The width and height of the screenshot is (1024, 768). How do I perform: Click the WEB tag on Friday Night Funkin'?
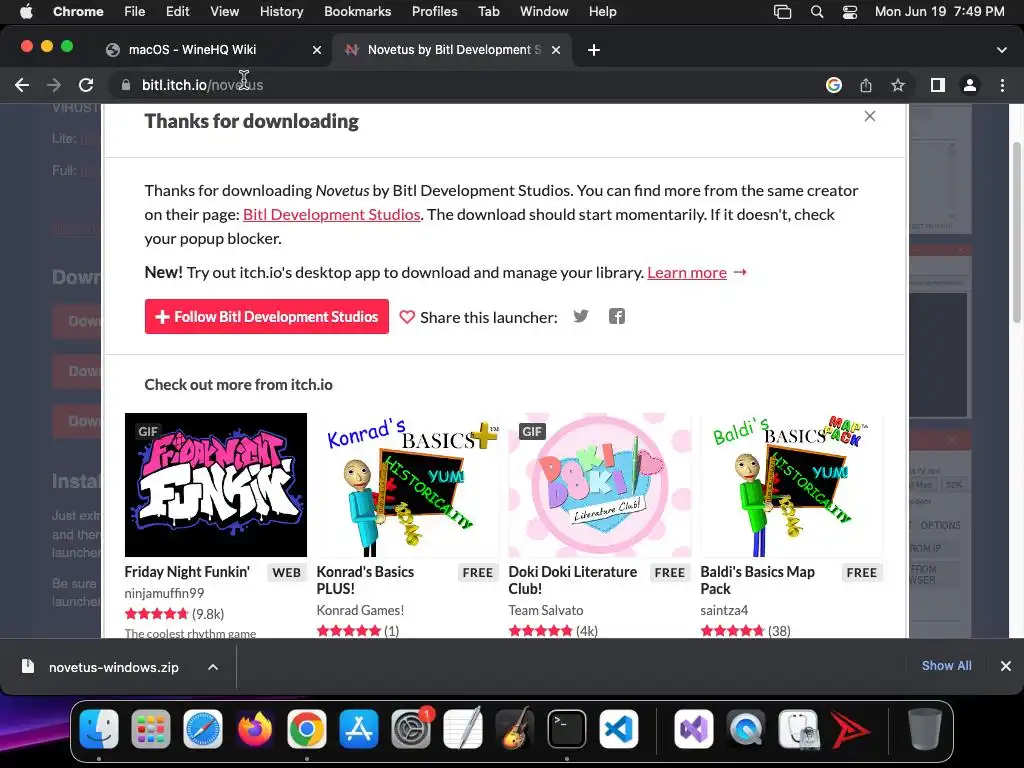point(286,573)
